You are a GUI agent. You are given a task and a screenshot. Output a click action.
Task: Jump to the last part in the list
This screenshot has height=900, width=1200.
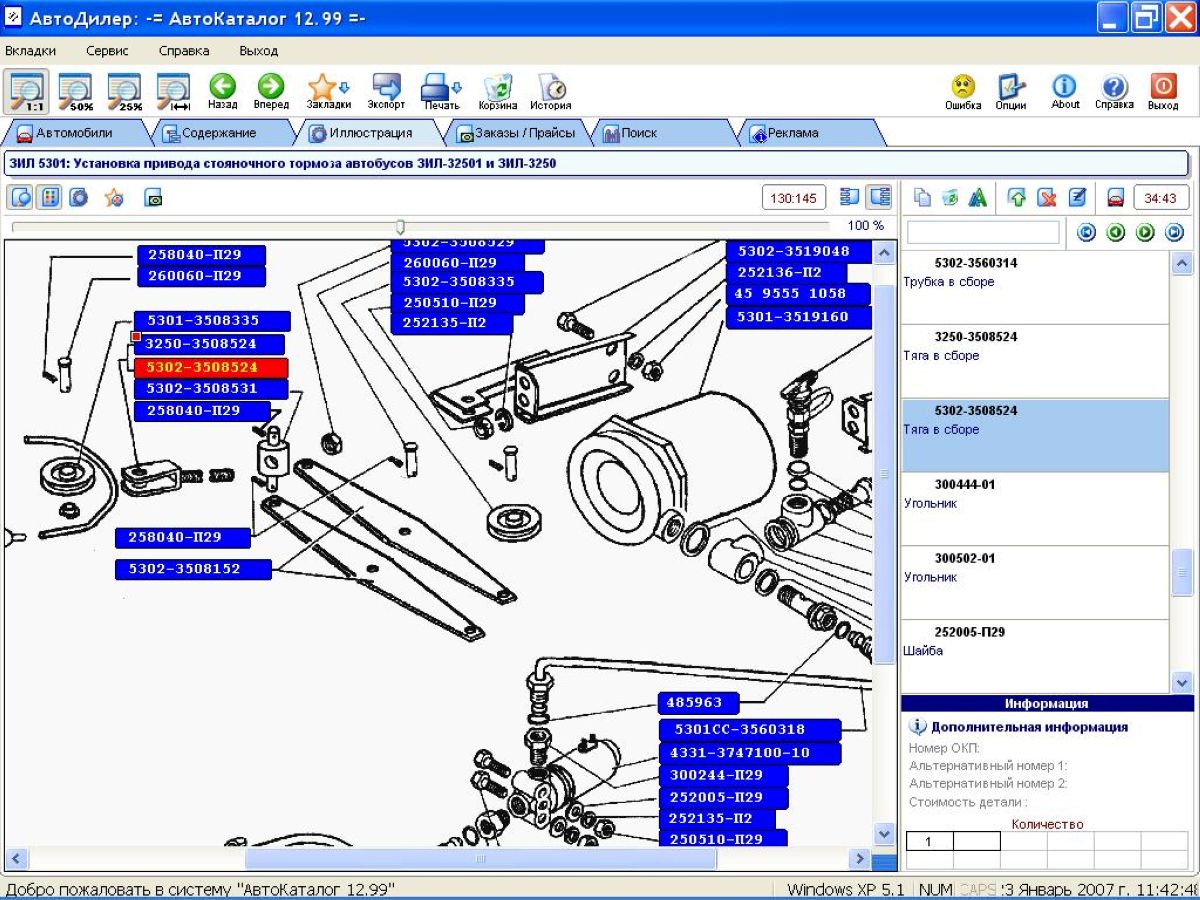click(x=1174, y=233)
